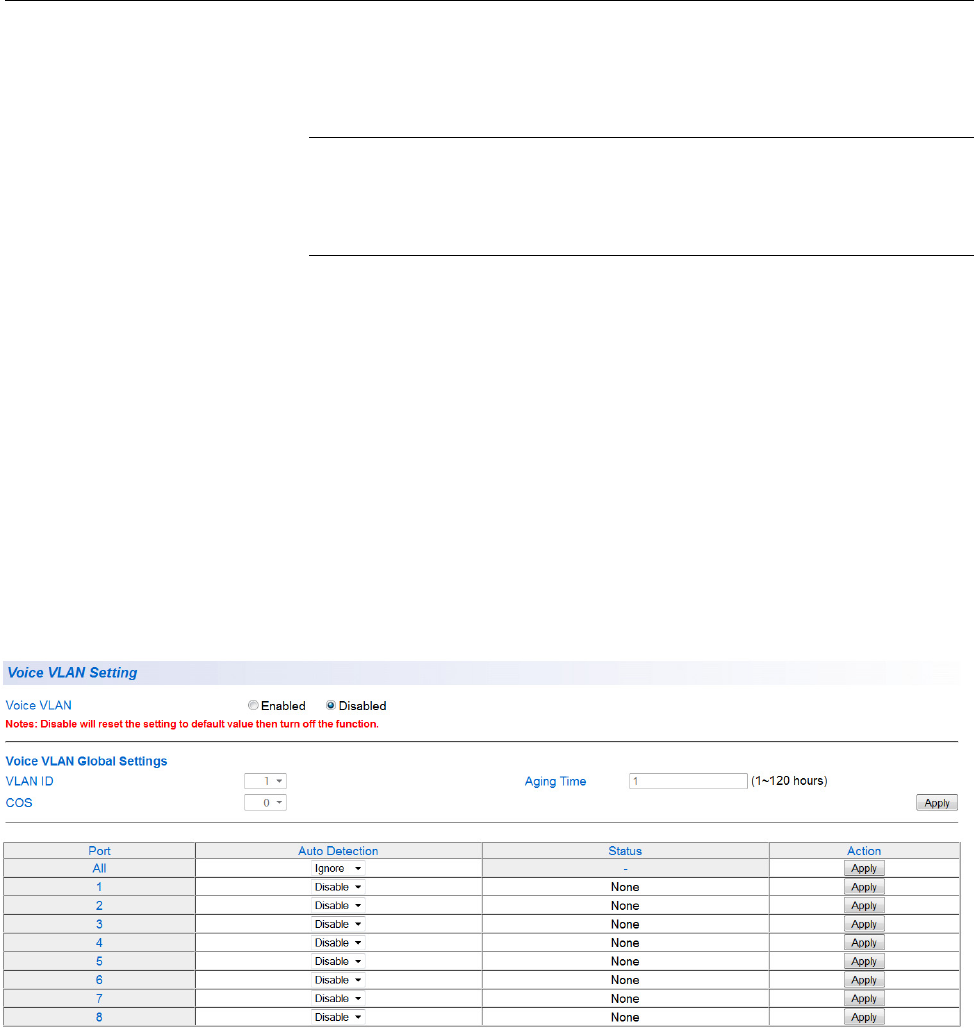Screen dimensions: 974x1032
Task: Apply settings for port 1
Action: (x=864, y=887)
